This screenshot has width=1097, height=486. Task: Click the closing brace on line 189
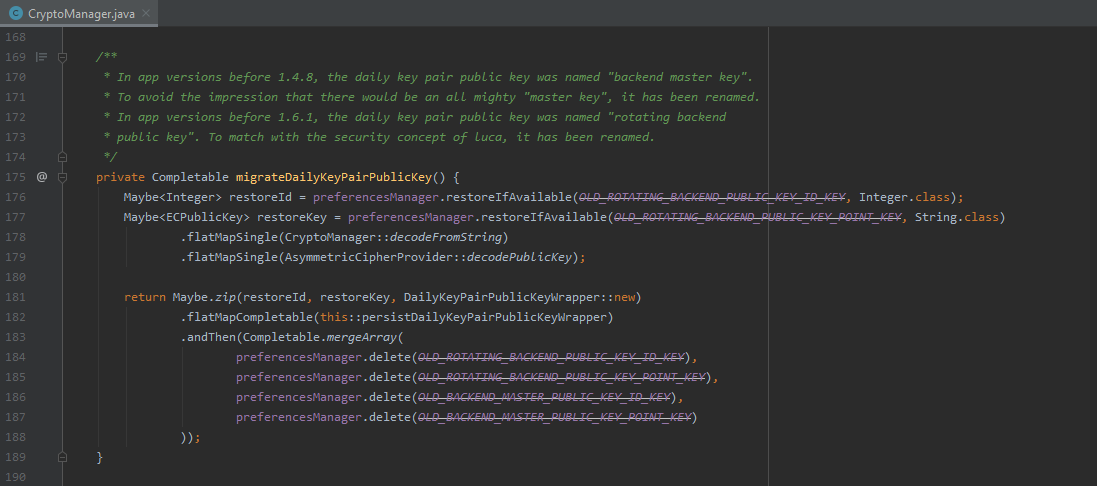(x=99, y=457)
